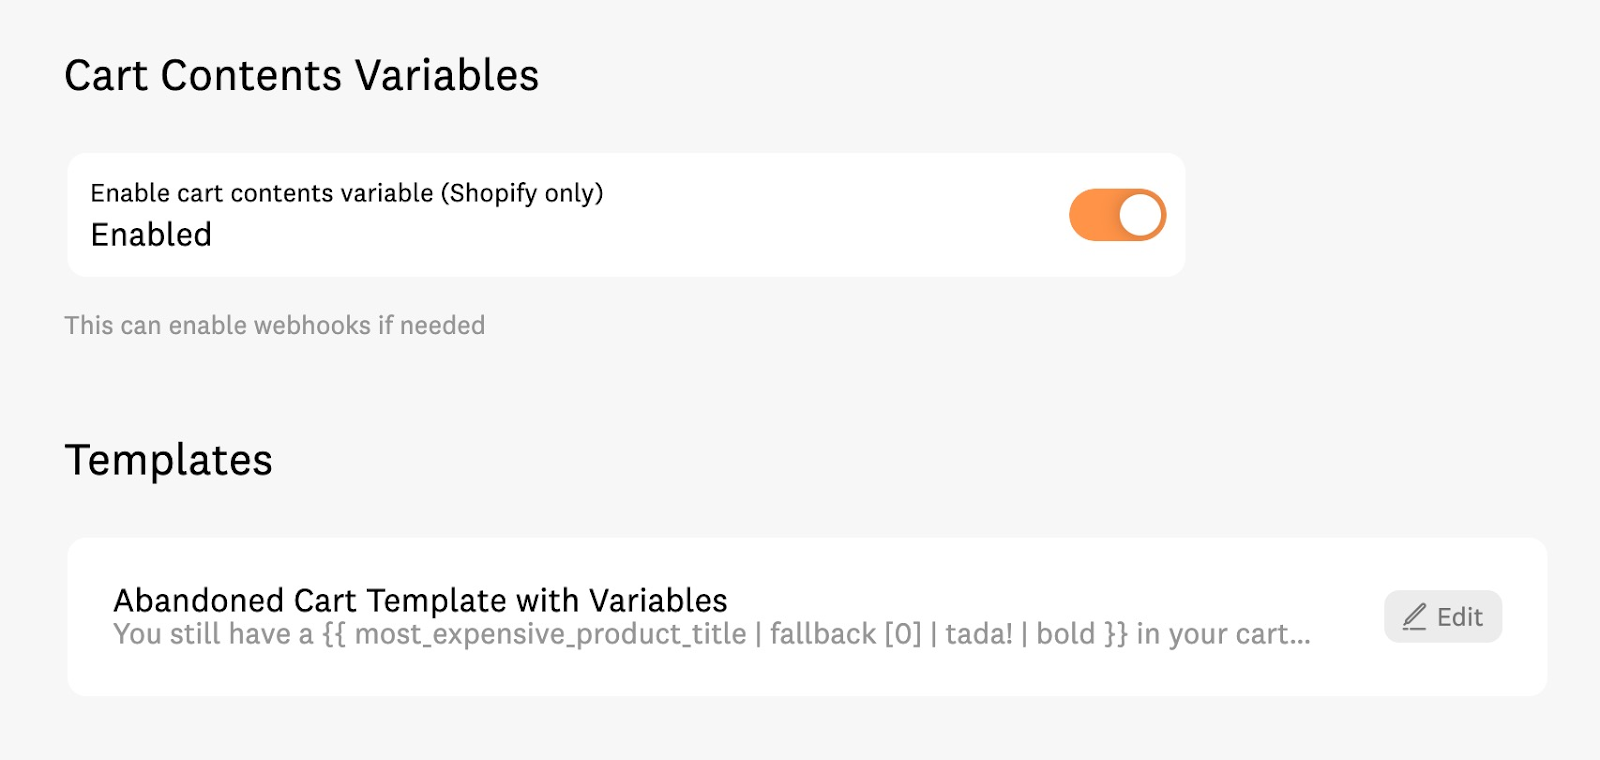Click the "Edit" text label

tap(1459, 617)
